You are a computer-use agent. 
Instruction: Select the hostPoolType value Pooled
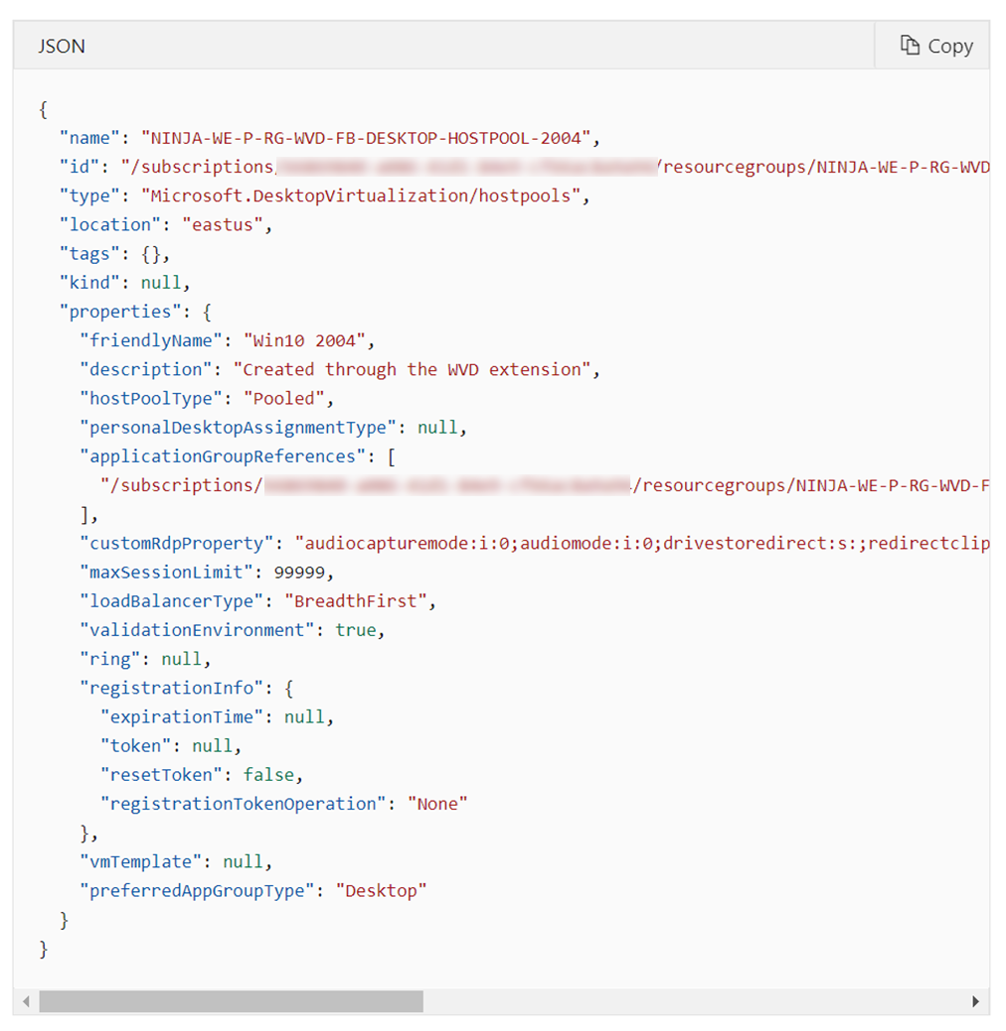click(x=287, y=398)
